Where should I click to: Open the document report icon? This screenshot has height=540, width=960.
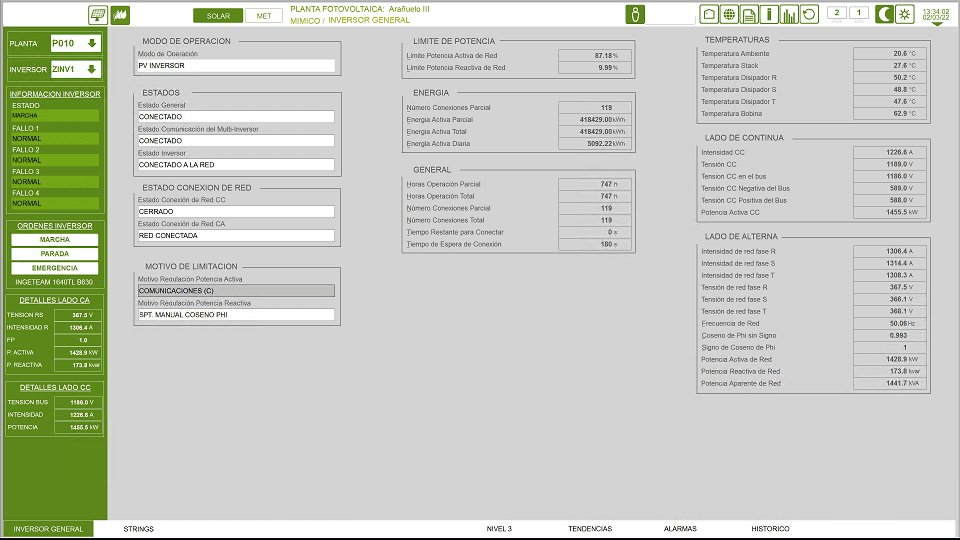pyautogui.click(x=749, y=14)
